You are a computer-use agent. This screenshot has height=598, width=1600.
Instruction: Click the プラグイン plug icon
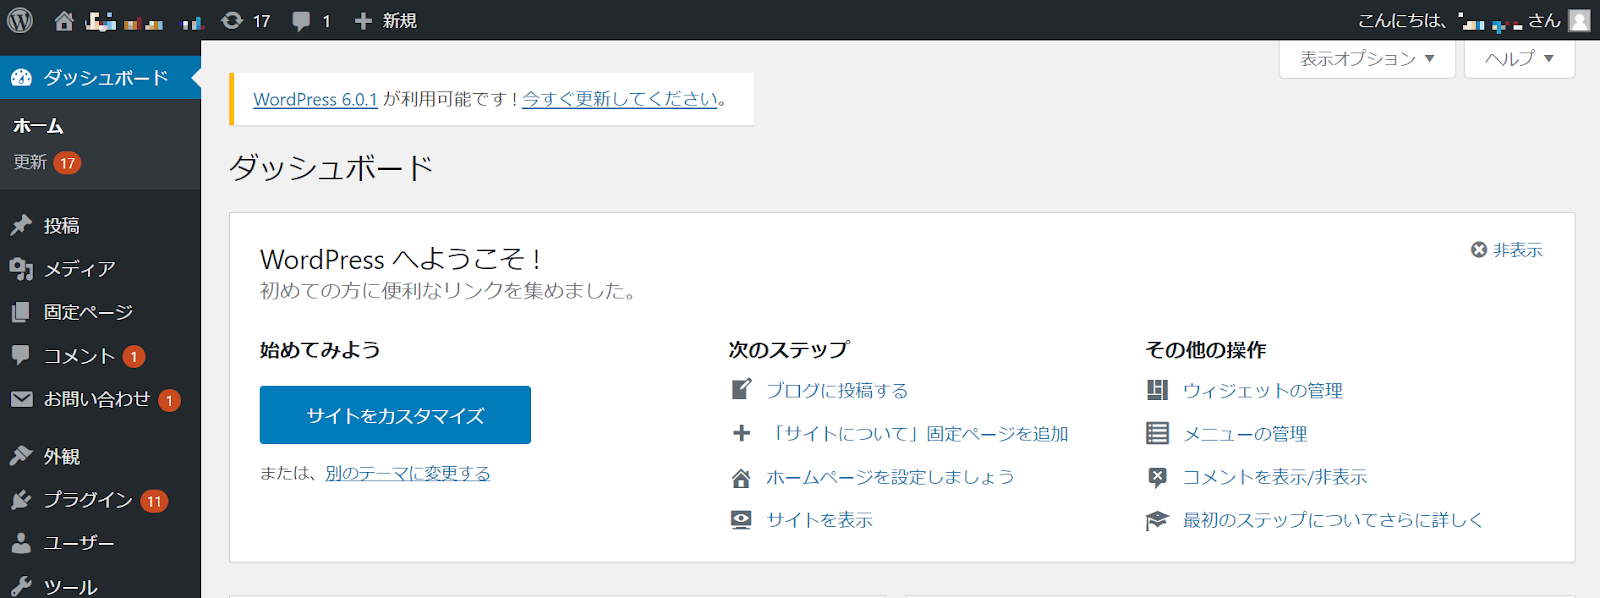pos(21,499)
